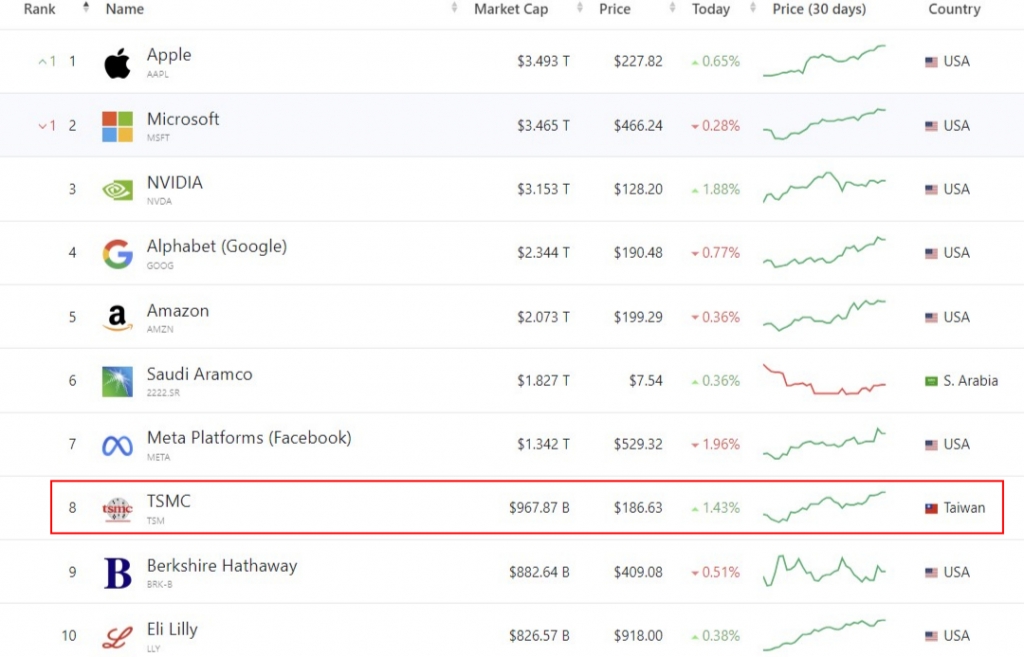Click the Berkshire Hathaway B logo
1024x657 pixels.
117,573
